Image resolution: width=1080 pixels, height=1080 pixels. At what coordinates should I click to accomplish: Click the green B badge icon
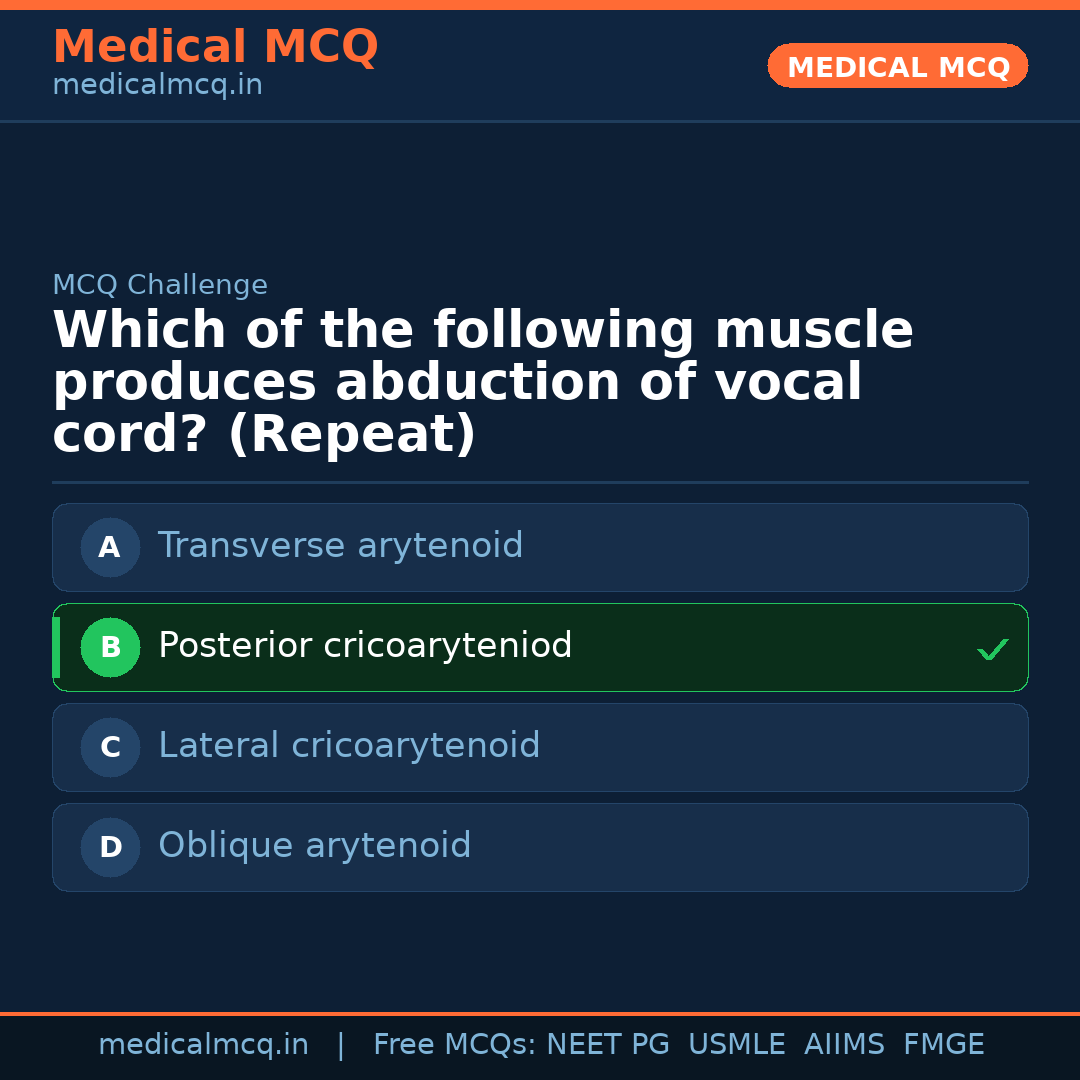coord(110,647)
